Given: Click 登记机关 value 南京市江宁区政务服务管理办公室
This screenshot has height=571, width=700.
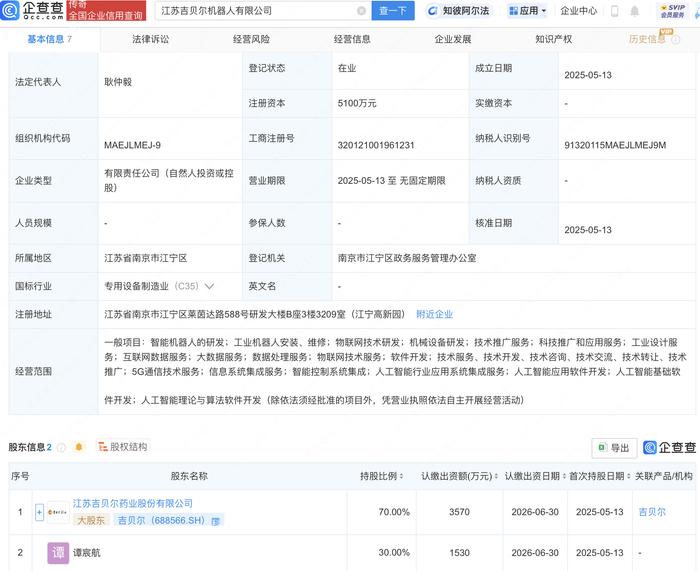Looking at the screenshot, I should [407, 258].
